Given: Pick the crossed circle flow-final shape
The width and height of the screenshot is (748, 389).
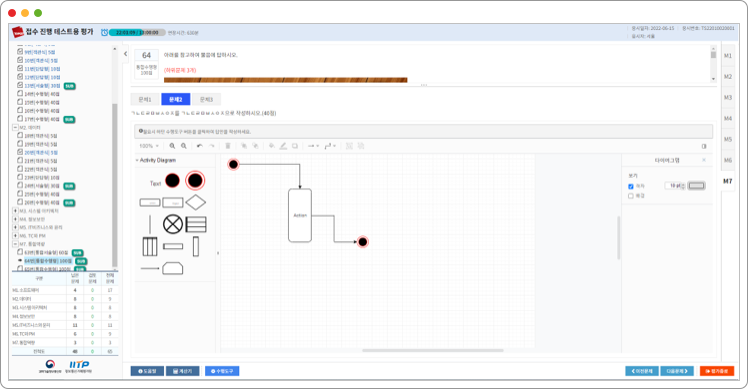Looking at the screenshot, I should click(x=173, y=224).
